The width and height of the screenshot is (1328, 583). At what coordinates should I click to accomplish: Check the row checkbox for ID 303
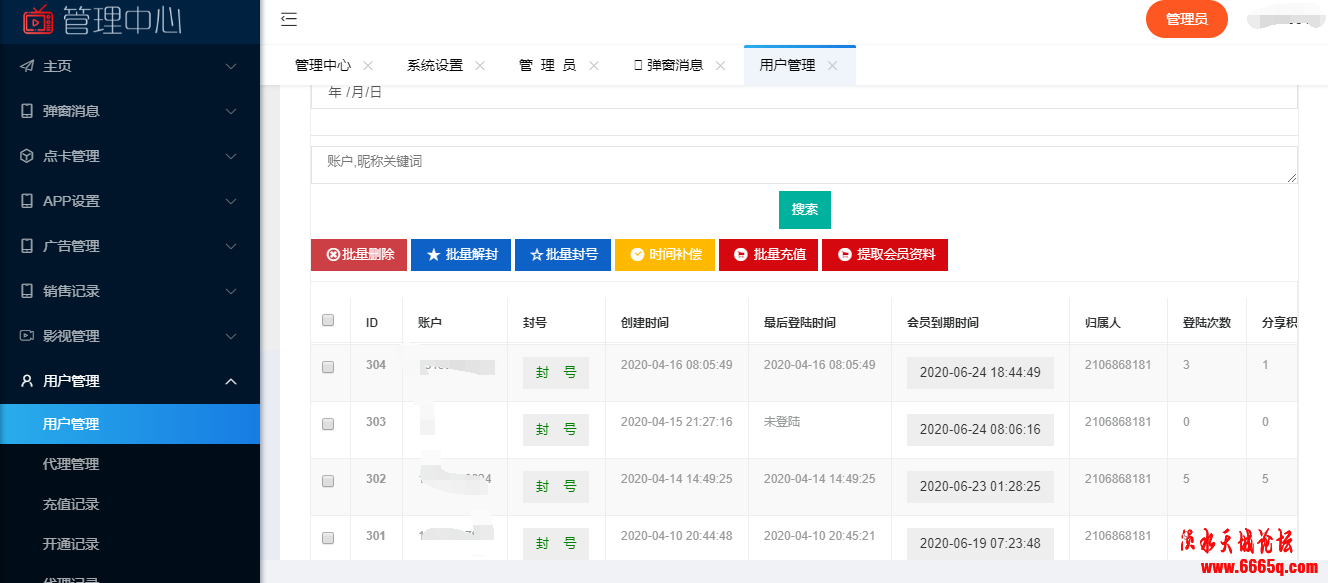click(328, 424)
